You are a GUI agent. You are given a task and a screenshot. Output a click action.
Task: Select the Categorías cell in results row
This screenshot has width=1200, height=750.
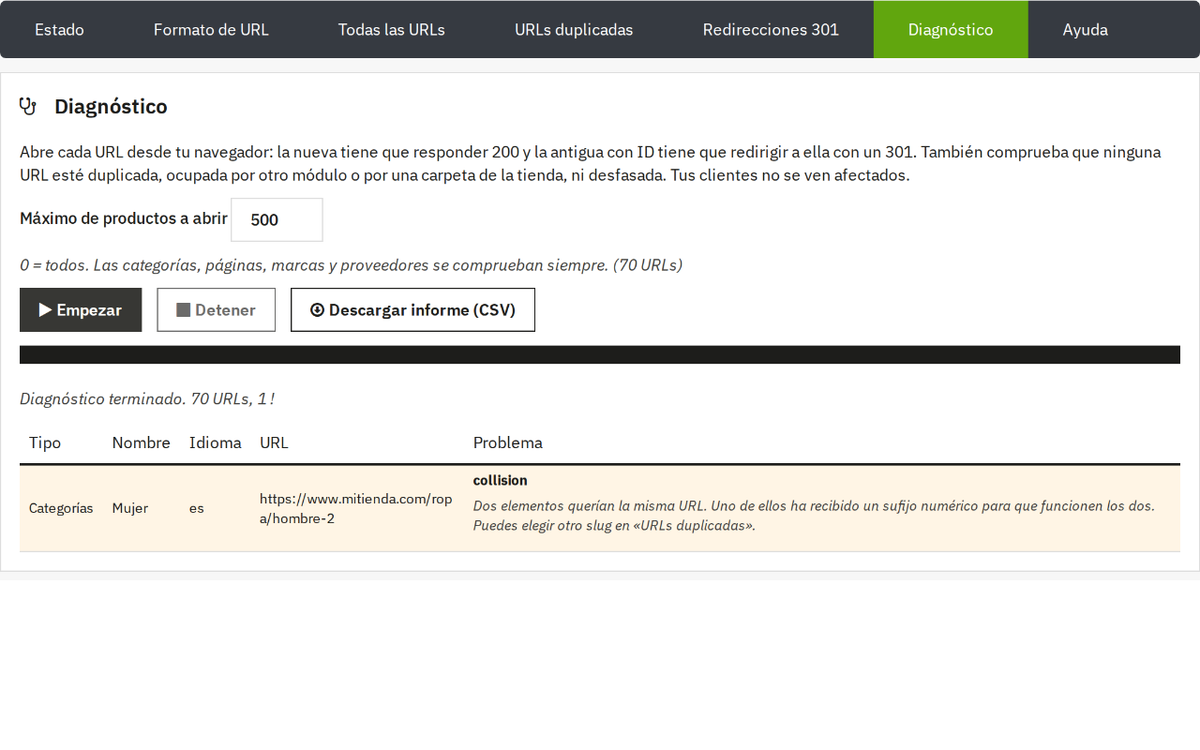[x=61, y=508]
